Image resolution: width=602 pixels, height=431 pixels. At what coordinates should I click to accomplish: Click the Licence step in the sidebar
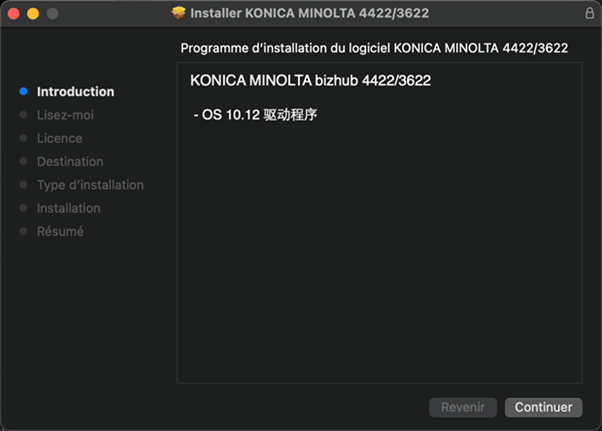point(59,138)
